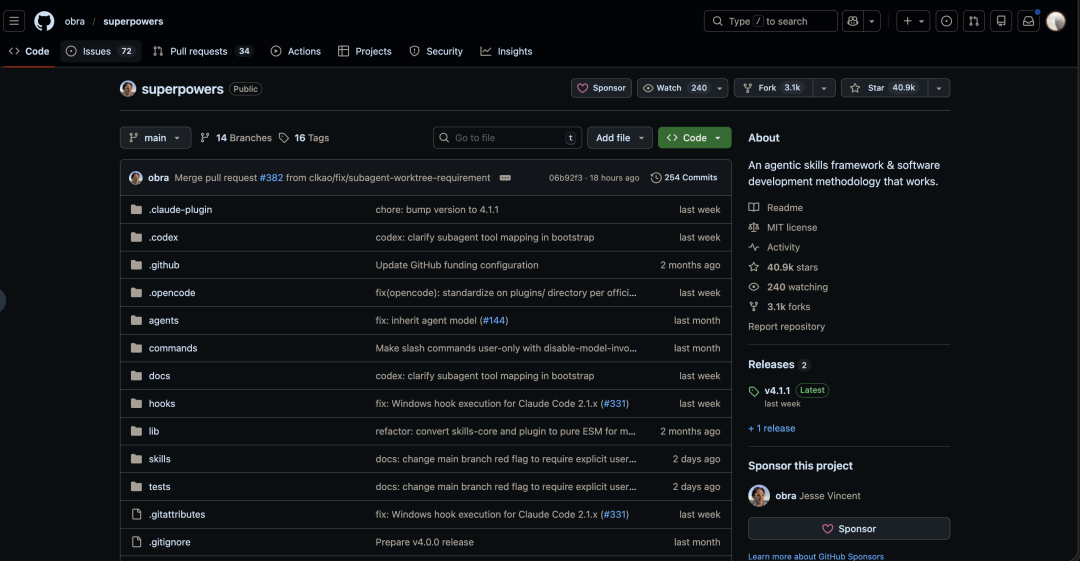The image size is (1080, 561).
Task: Click the Activity pulse icon
Action: pos(754,247)
